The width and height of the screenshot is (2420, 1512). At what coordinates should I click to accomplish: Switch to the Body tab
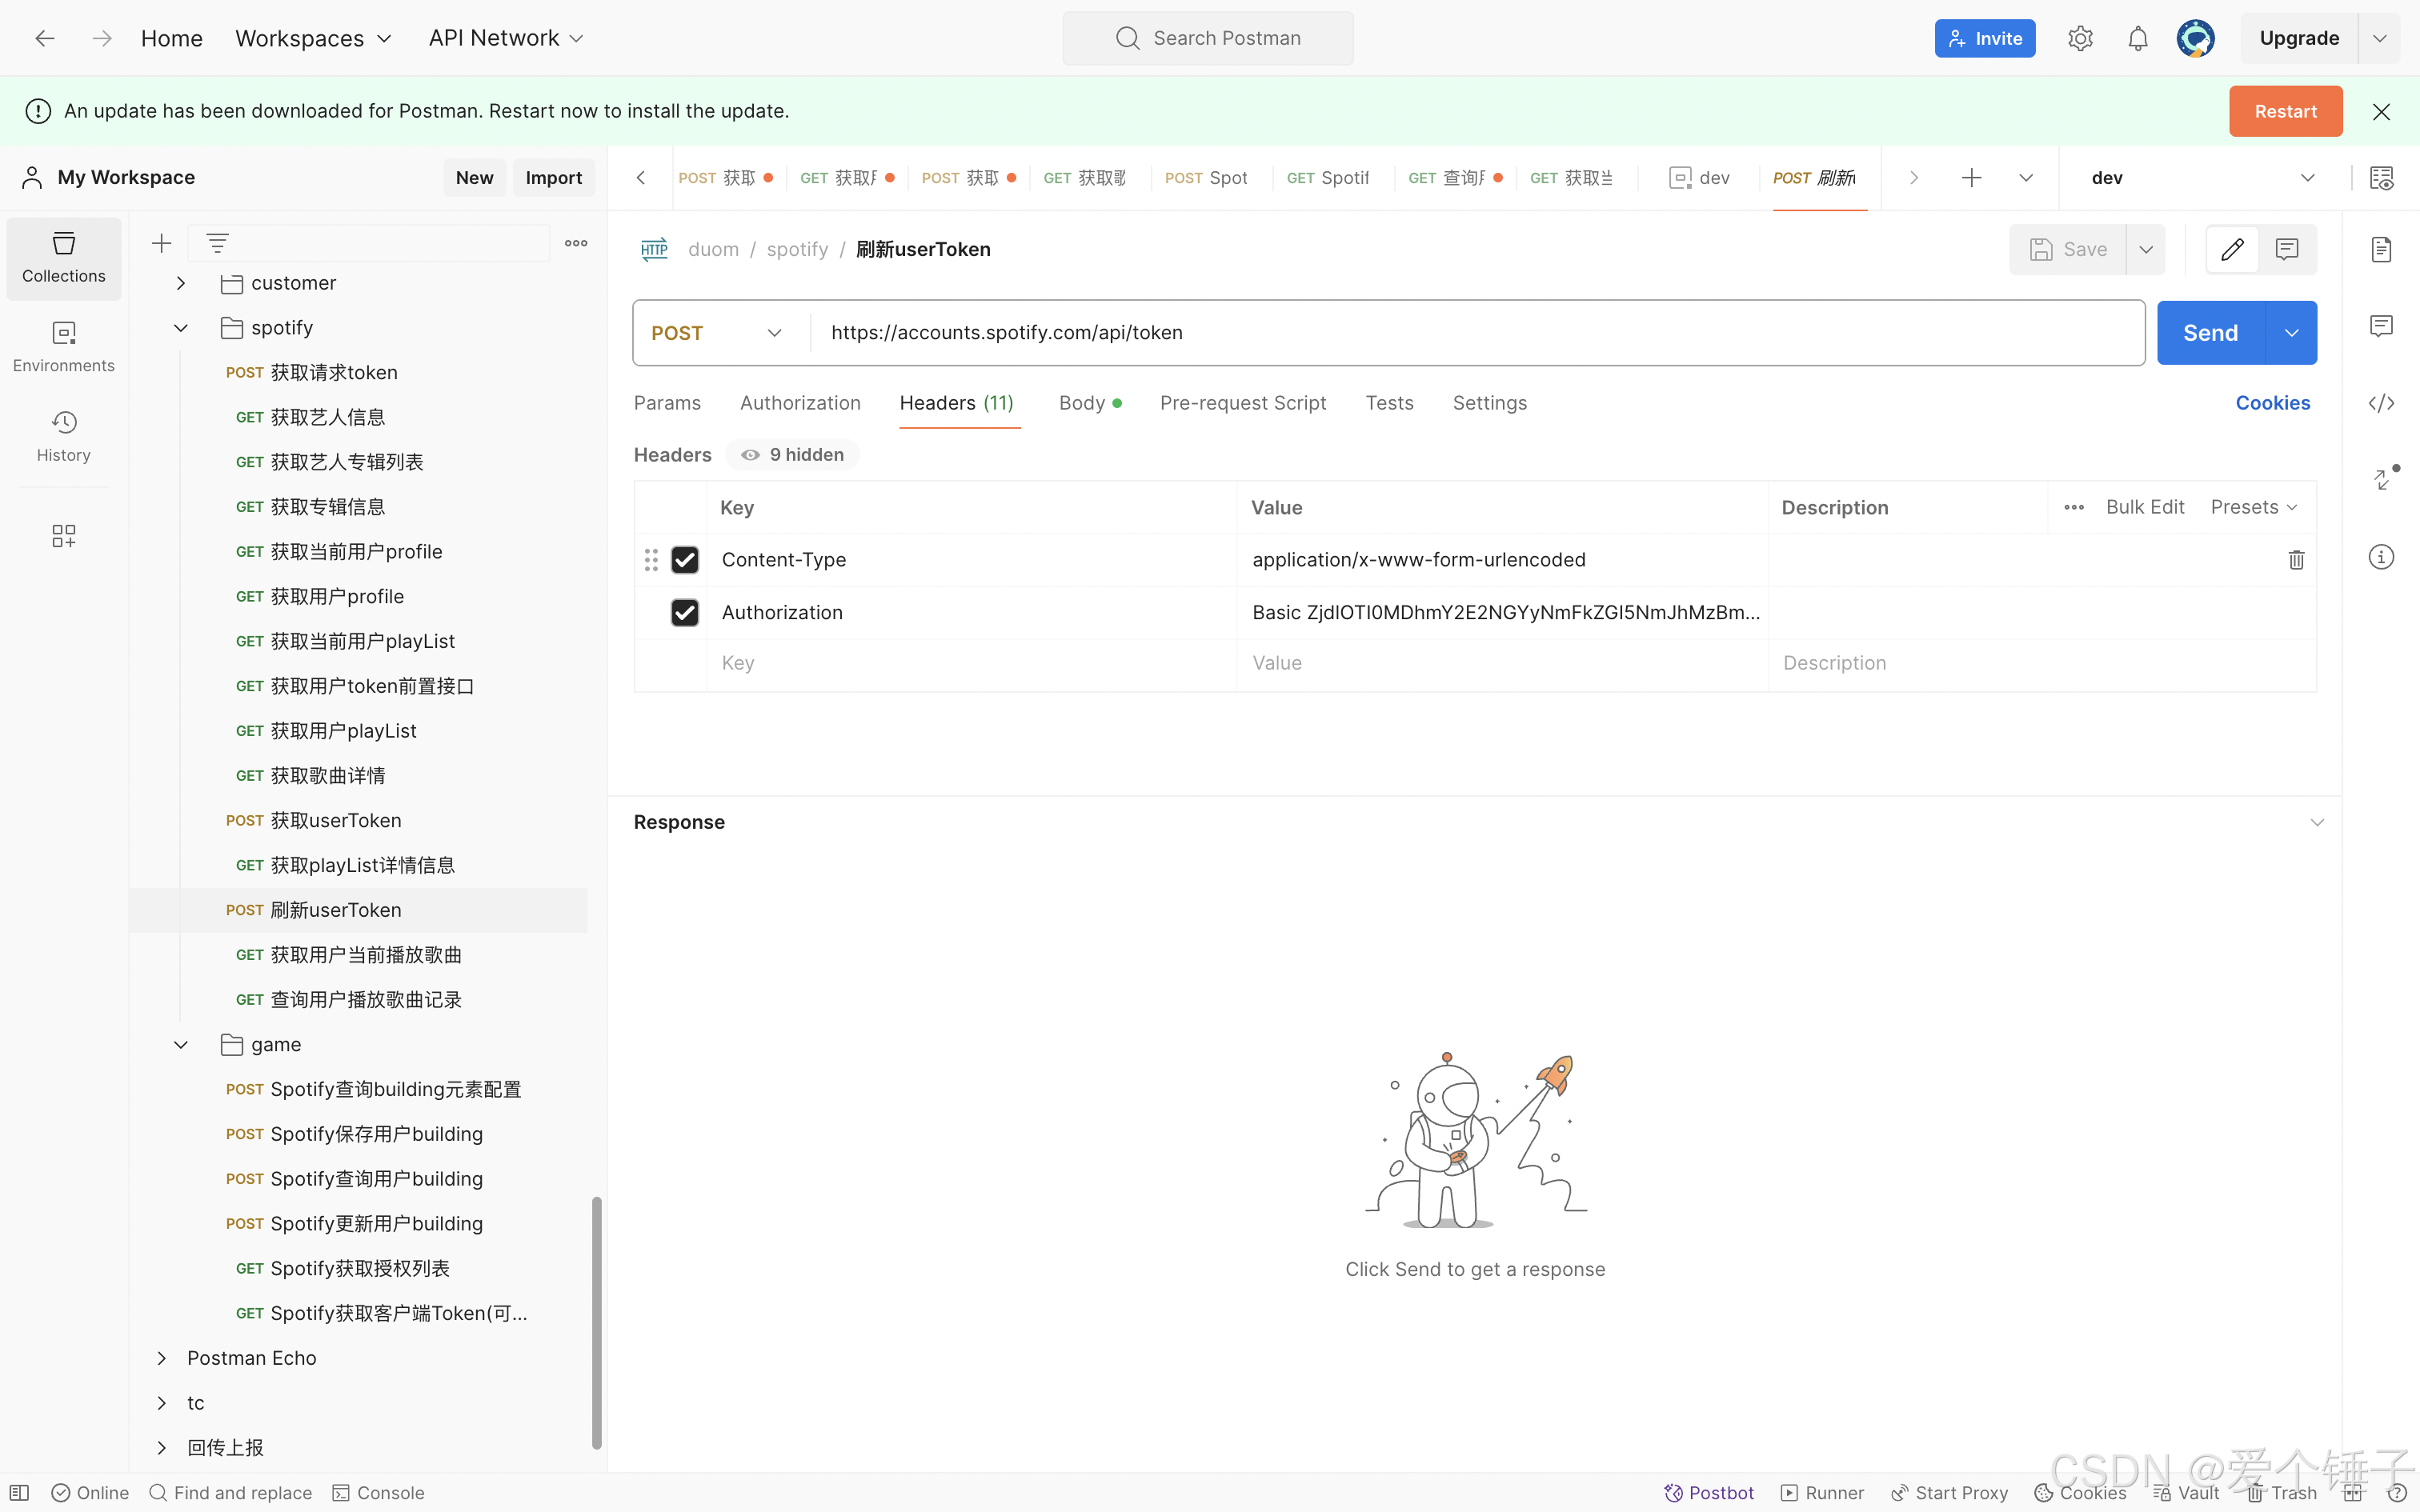click(x=1082, y=403)
